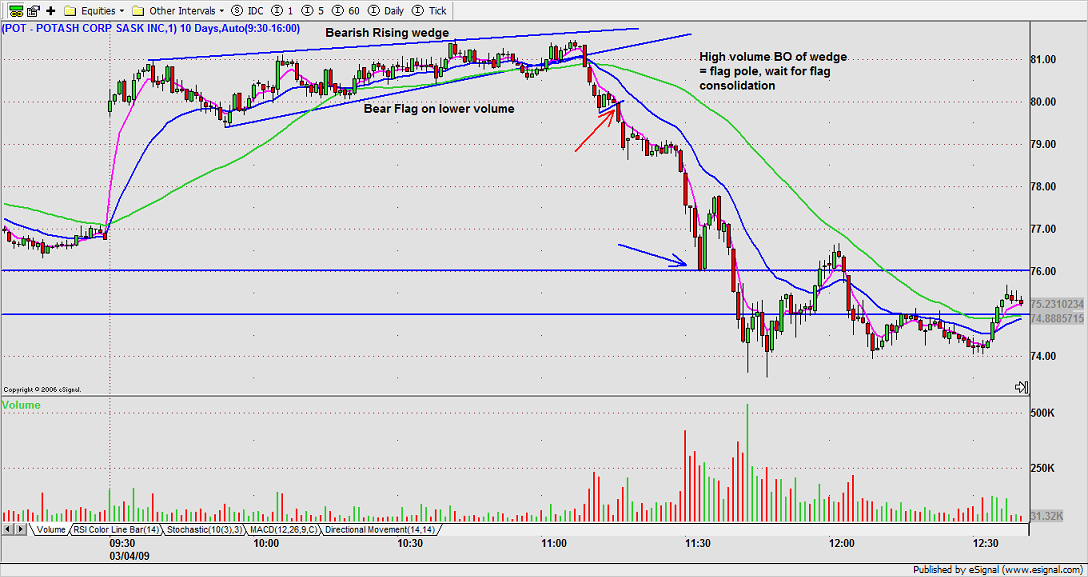The width and height of the screenshot is (1088, 577).
Task: Click the 03/04/09 date label
Action: [x=128, y=556]
